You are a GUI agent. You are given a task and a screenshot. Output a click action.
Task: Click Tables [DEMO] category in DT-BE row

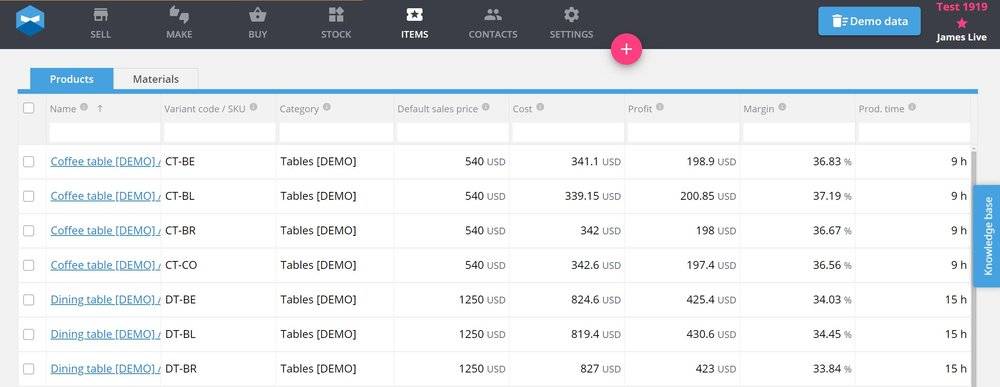tap(318, 300)
